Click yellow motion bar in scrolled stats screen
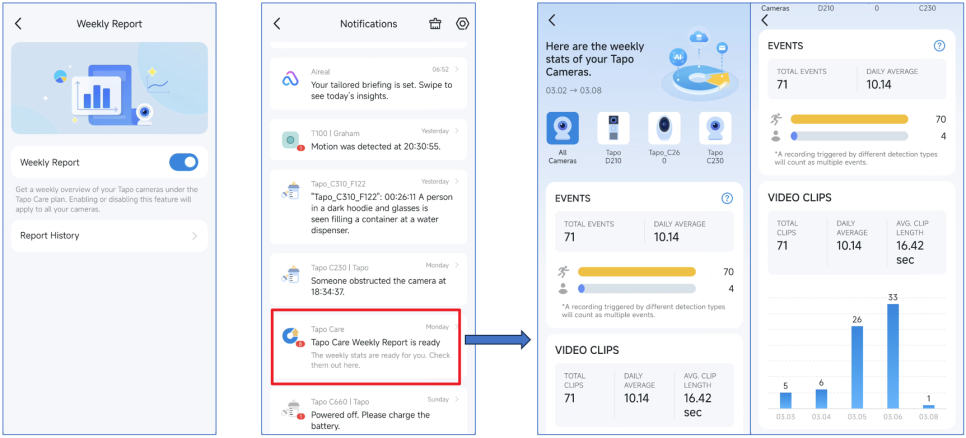This screenshot has height=438, width=966. (850, 119)
